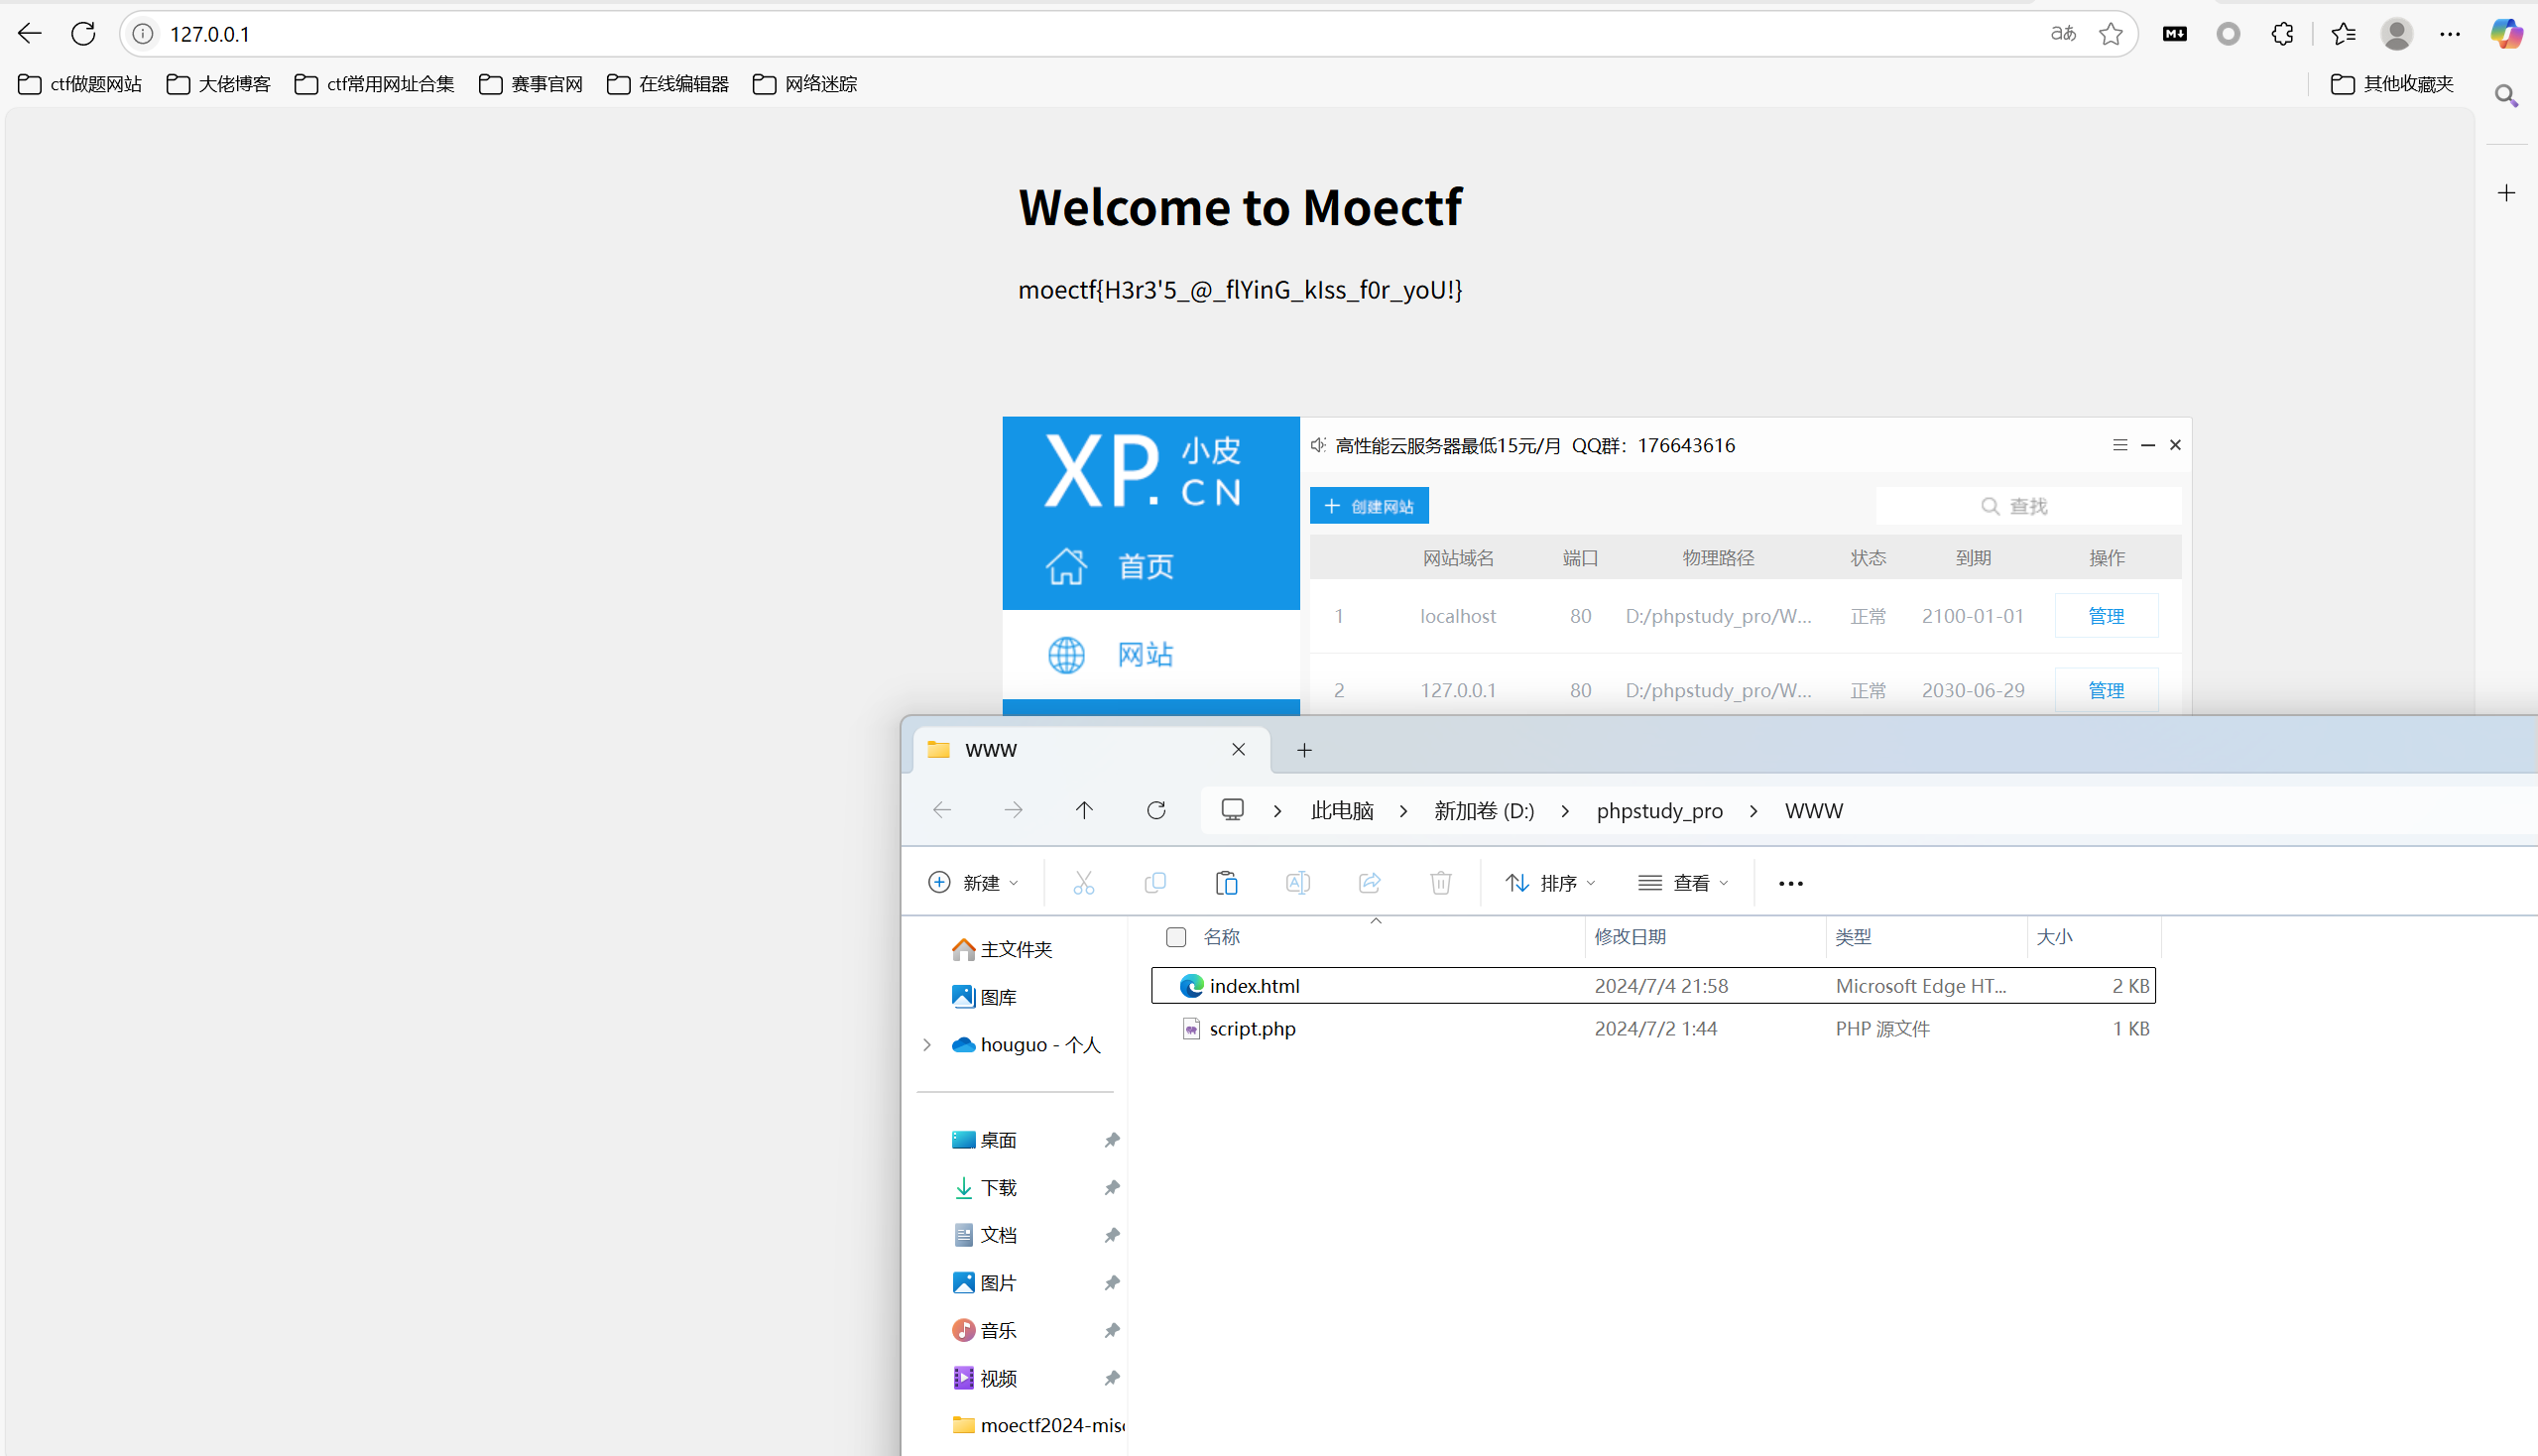Open browser extensions puzzle icon
The height and width of the screenshot is (1456, 2538).
[x=2282, y=34]
